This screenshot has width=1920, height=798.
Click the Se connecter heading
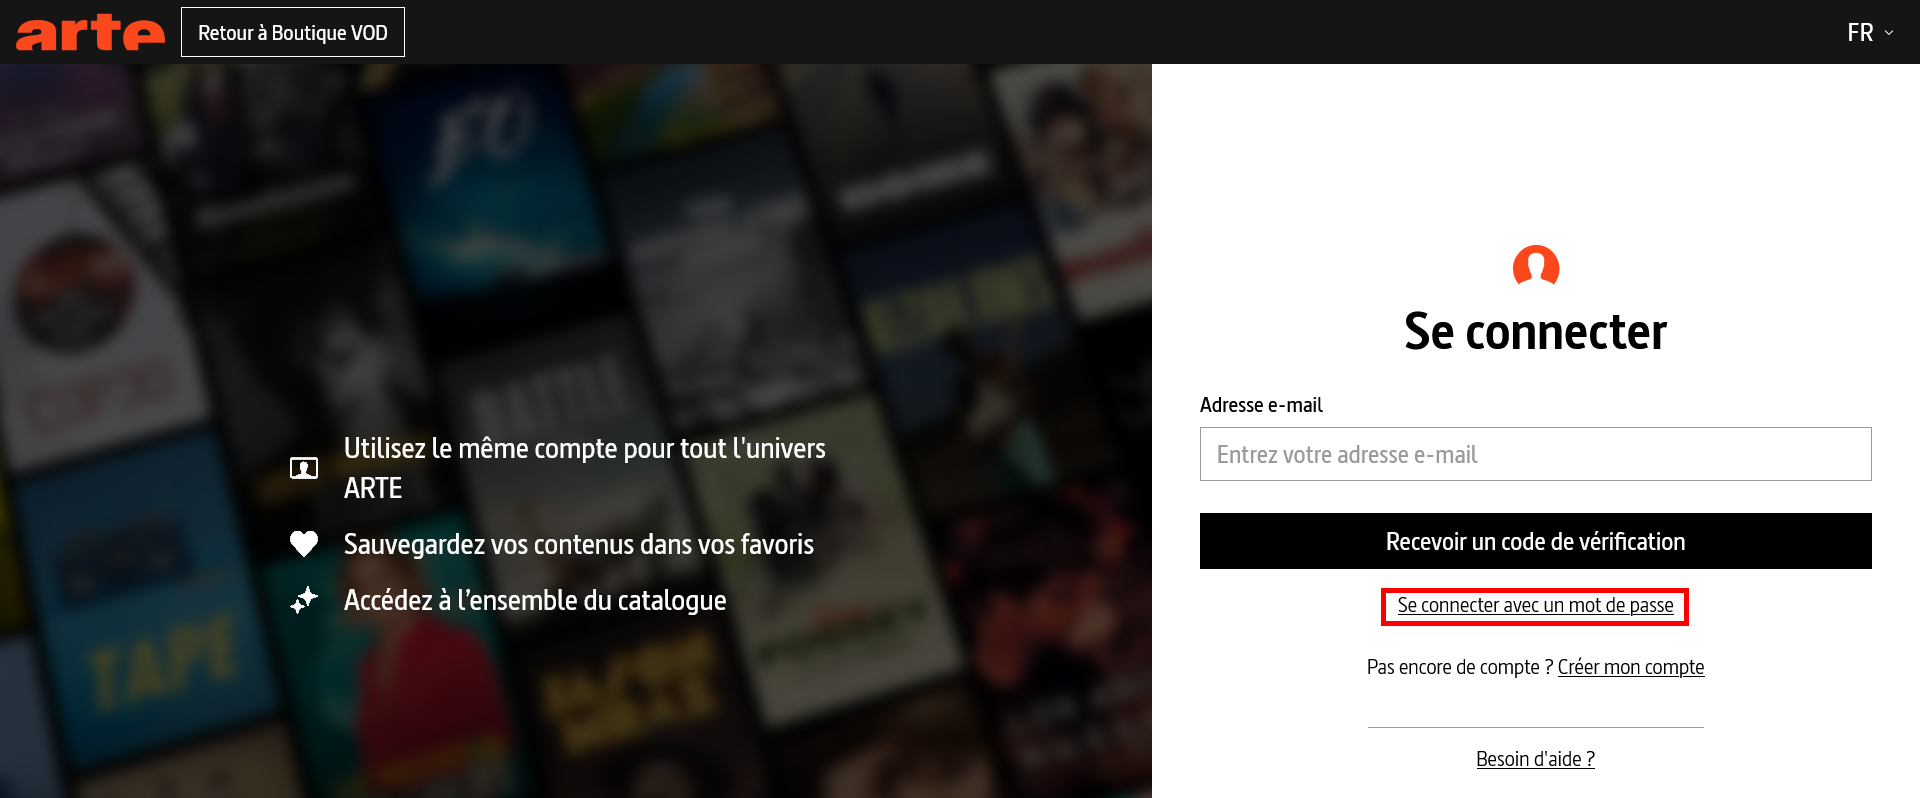(1535, 331)
